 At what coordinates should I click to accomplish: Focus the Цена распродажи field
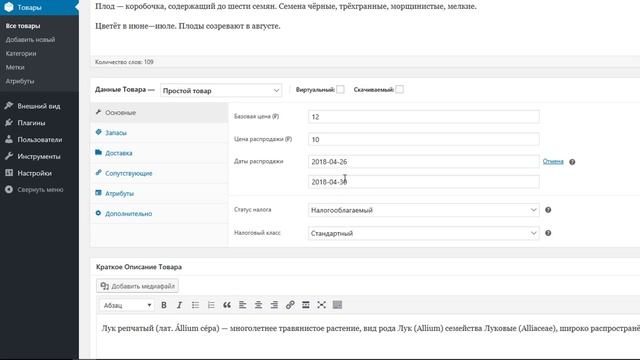click(424, 139)
